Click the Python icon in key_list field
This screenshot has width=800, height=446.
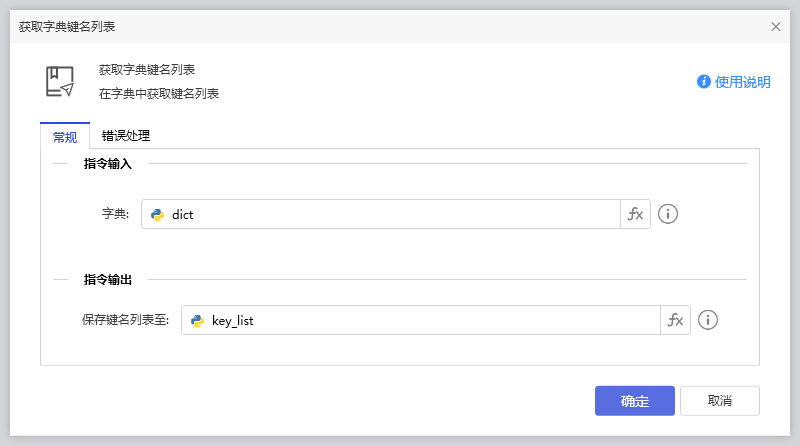197,320
